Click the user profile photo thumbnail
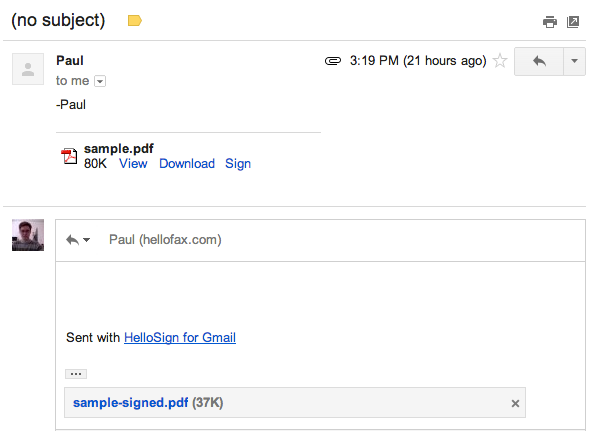Screen dimensions: 600x431 point(28,235)
